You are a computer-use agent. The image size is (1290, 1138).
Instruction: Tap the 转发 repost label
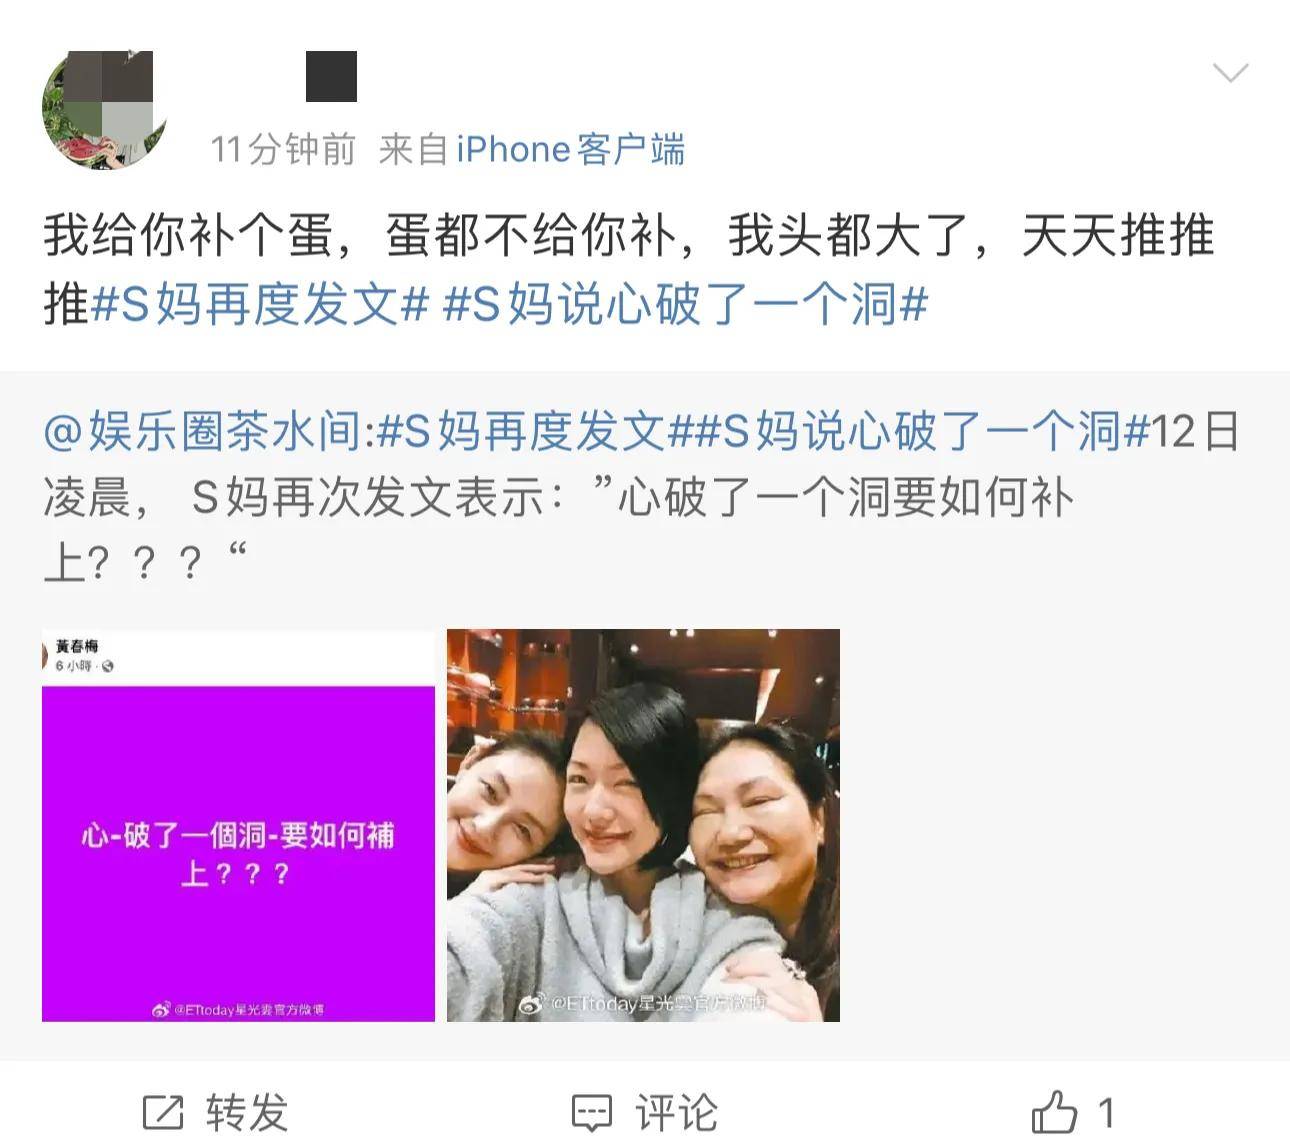[247, 1112]
